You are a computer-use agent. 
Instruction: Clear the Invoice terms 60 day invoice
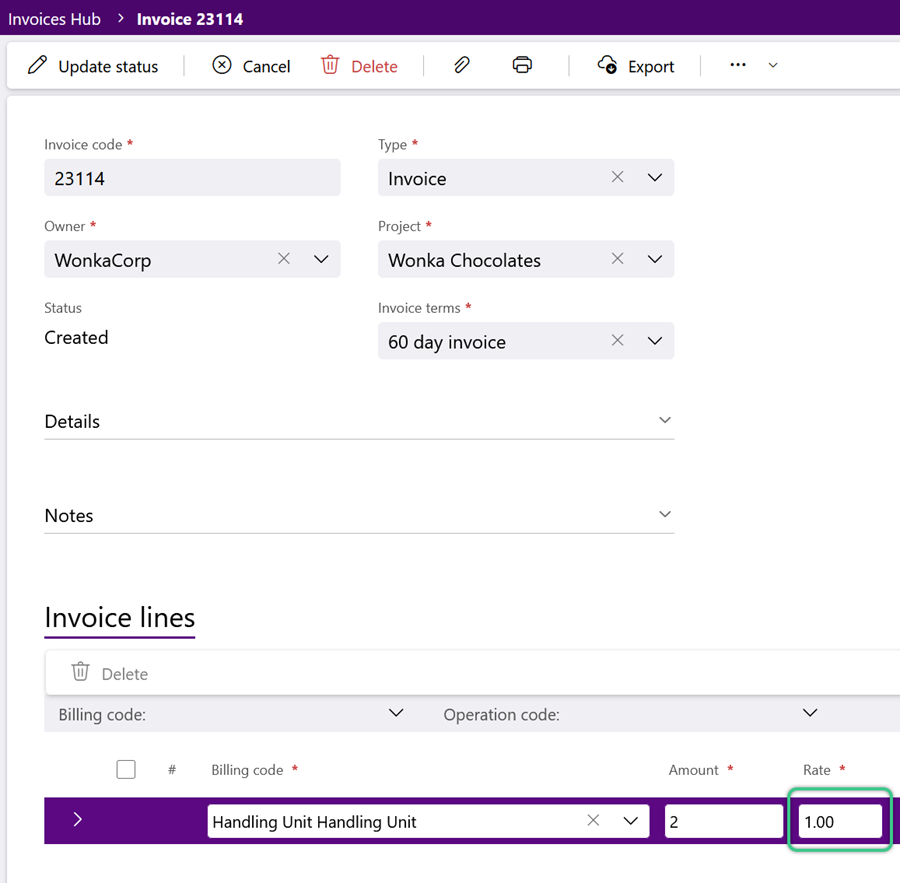618,340
